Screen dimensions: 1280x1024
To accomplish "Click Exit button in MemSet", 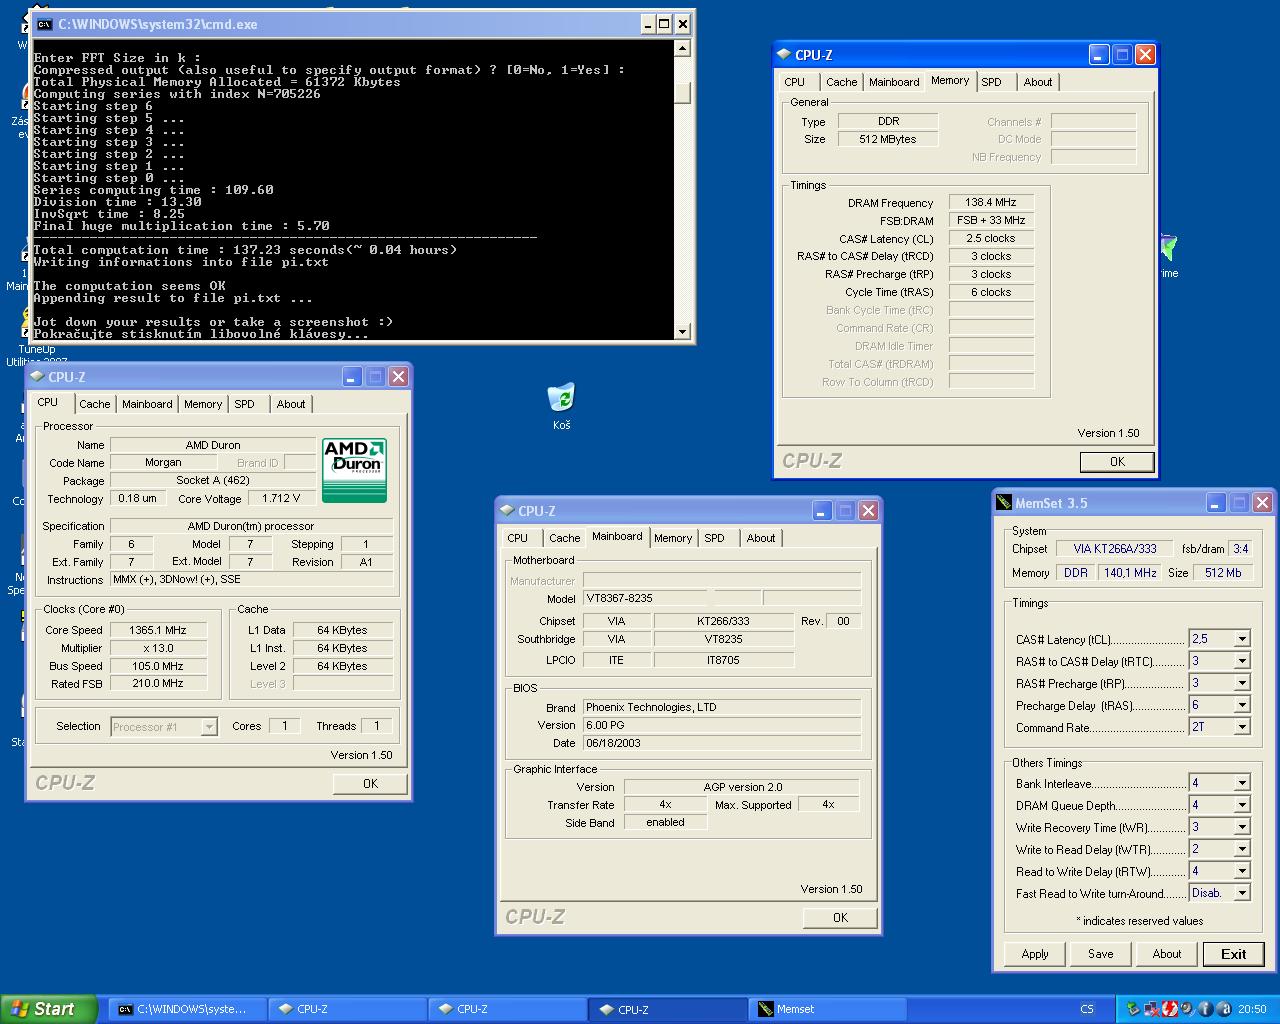I will pyautogui.click(x=1234, y=954).
